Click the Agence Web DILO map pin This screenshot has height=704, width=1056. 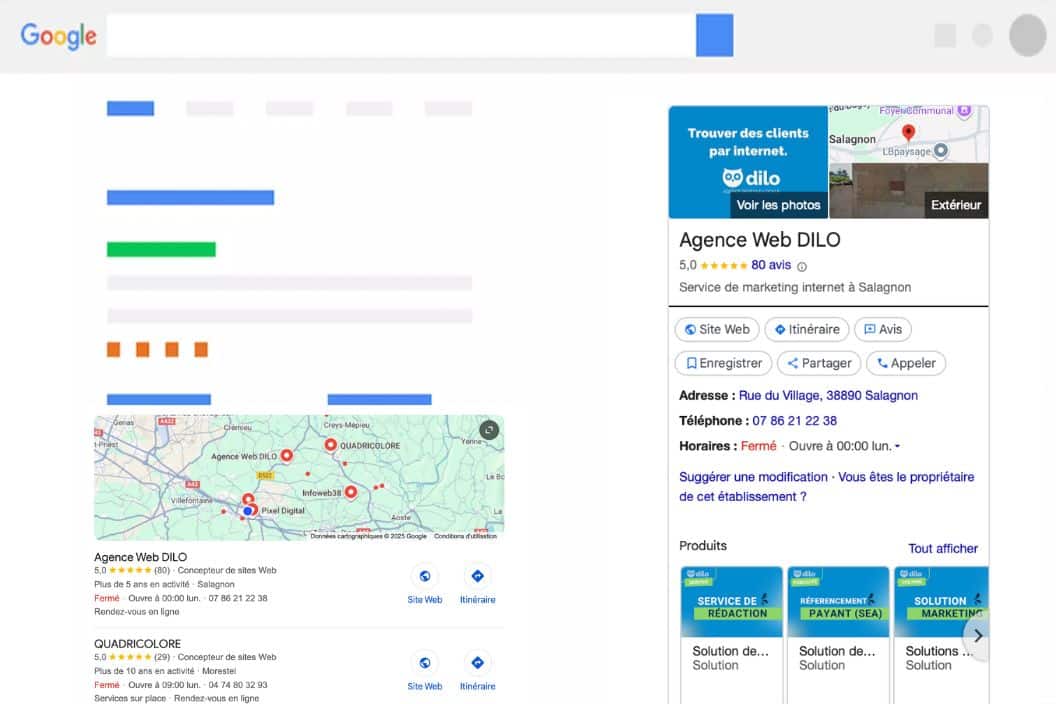[x=287, y=455]
